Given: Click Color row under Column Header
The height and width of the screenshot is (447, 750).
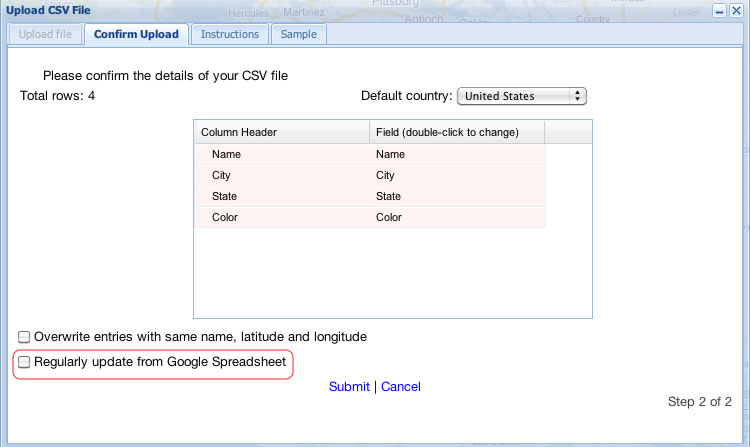Looking at the screenshot, I should coord(281,217).
